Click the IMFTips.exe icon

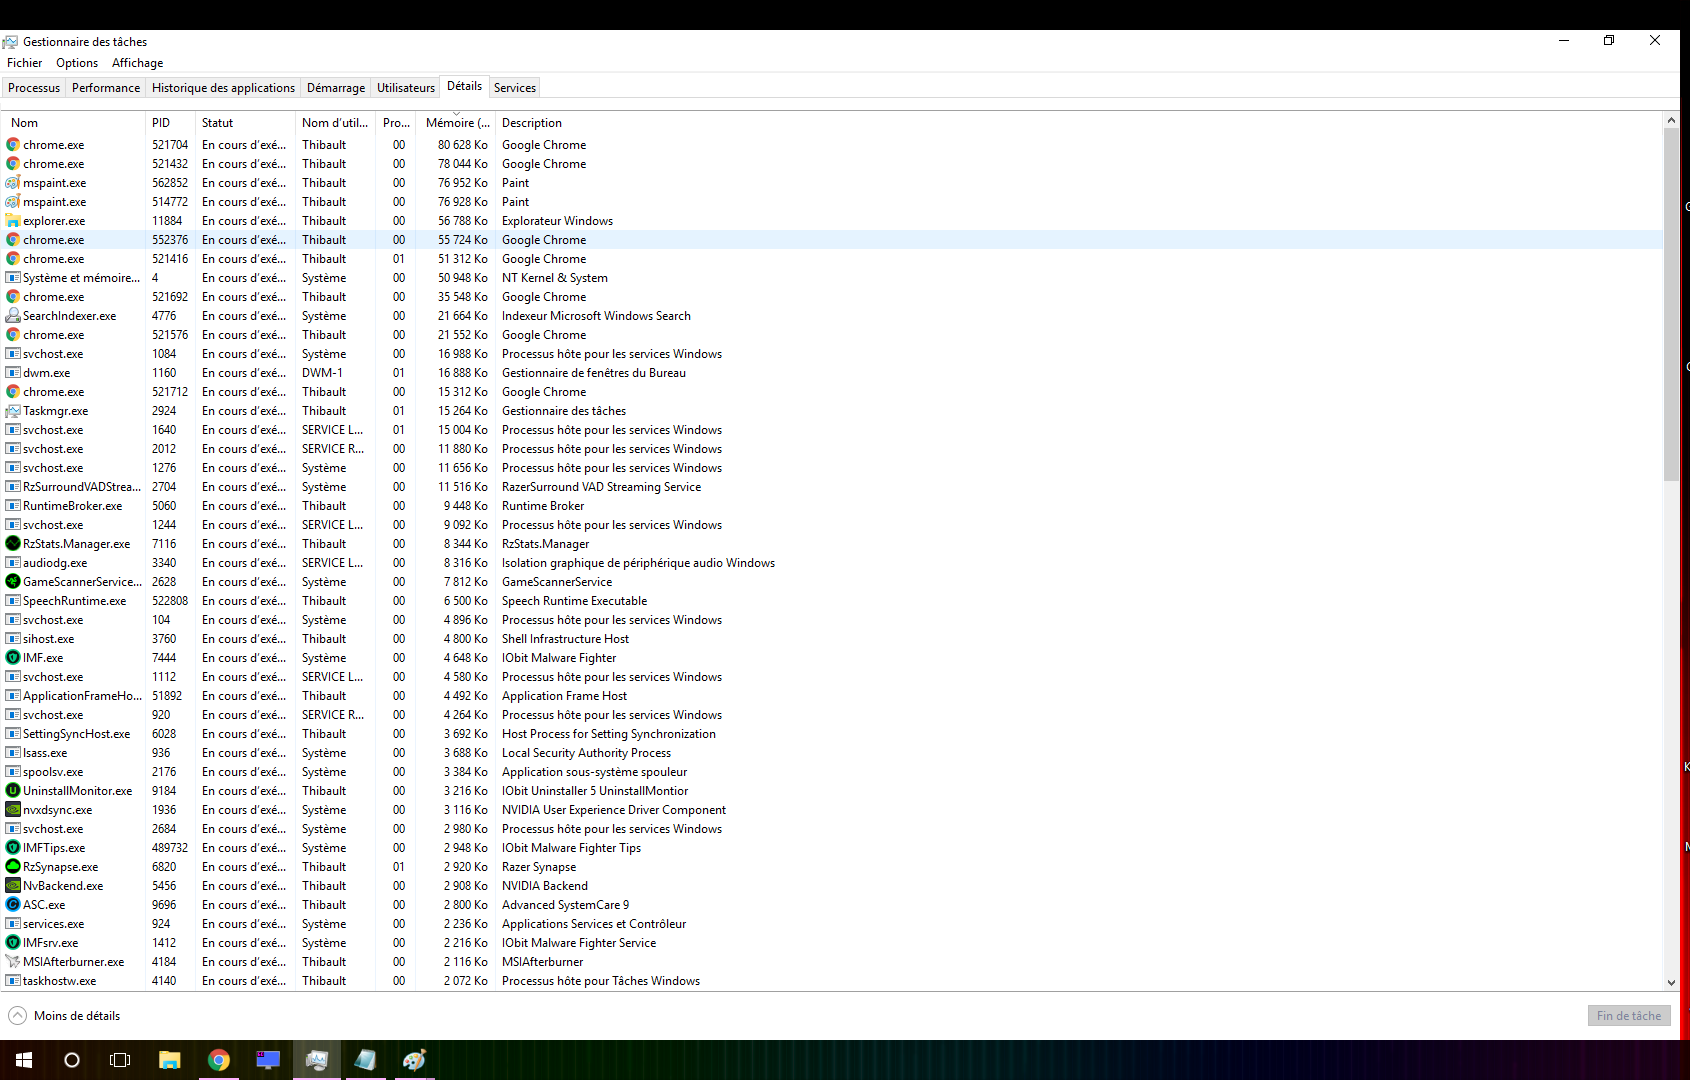(x=13, y=848)
